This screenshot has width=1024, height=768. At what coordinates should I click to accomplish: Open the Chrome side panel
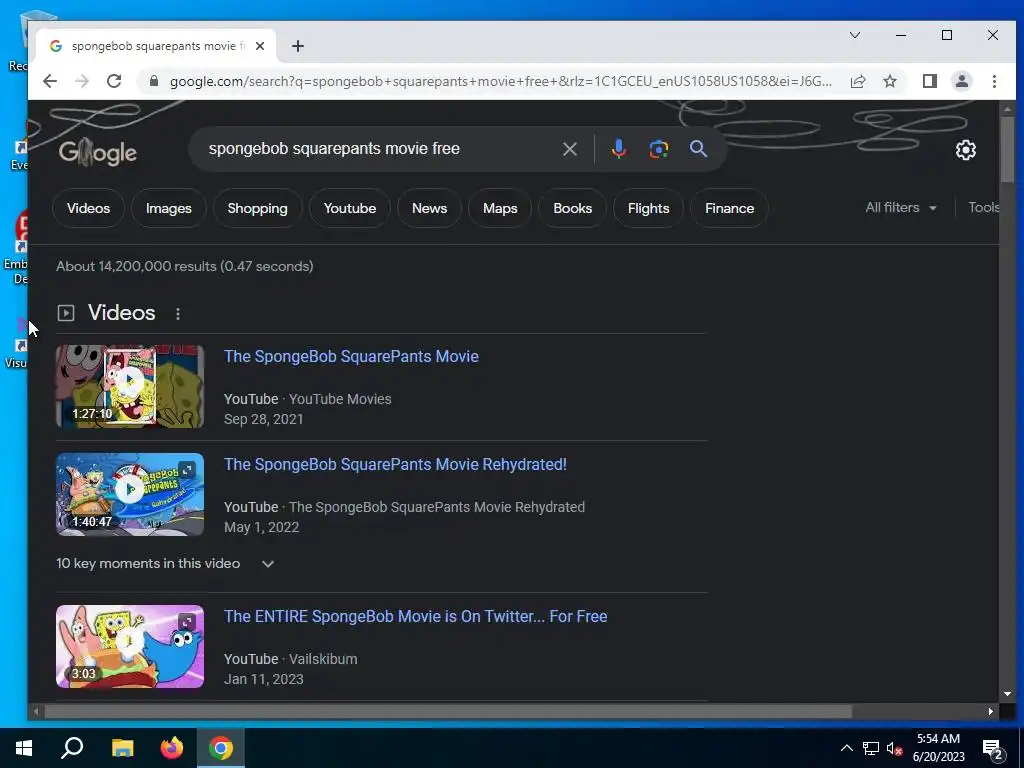point(929,81)
